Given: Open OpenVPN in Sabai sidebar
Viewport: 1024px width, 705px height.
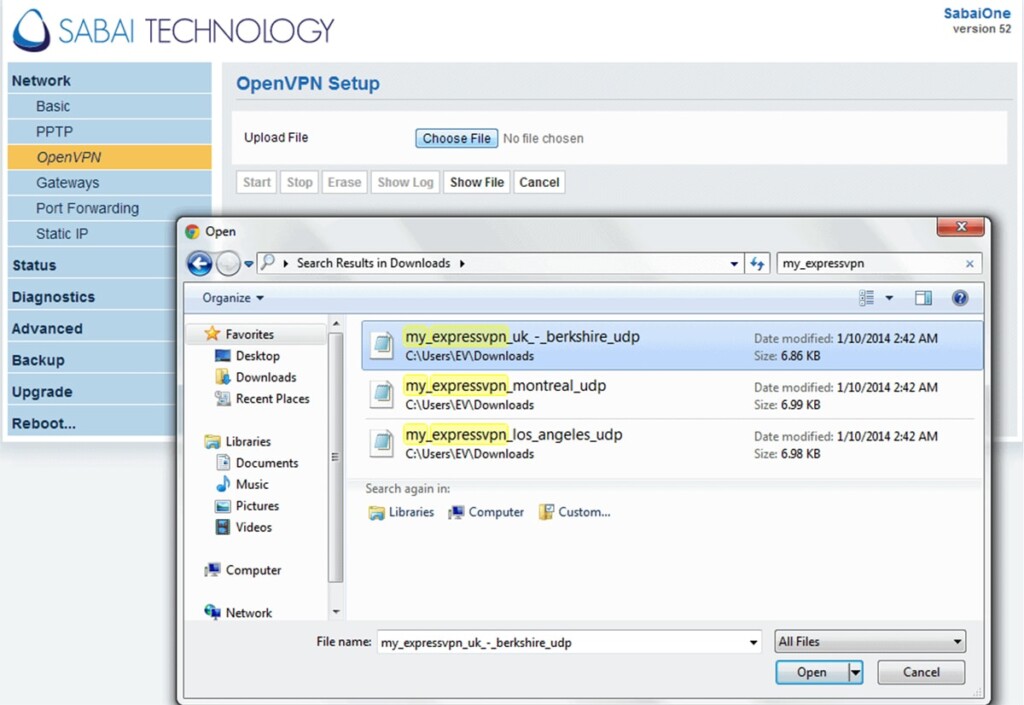Looking at the screenshot, I should 109,157.
